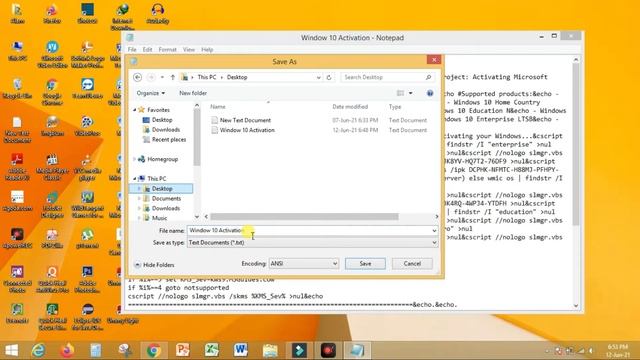Open the Adobe Reader desktop shortcut
Screen dimensions: 640x360
click(x=17, y=167)
